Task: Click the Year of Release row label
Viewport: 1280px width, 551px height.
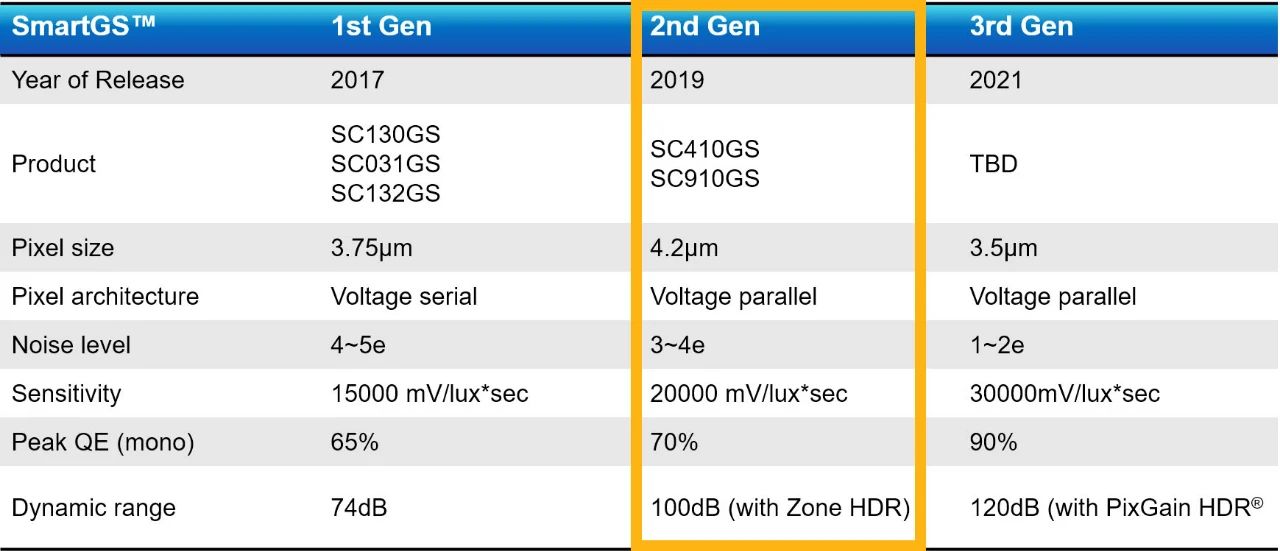Action: [98, 80]
